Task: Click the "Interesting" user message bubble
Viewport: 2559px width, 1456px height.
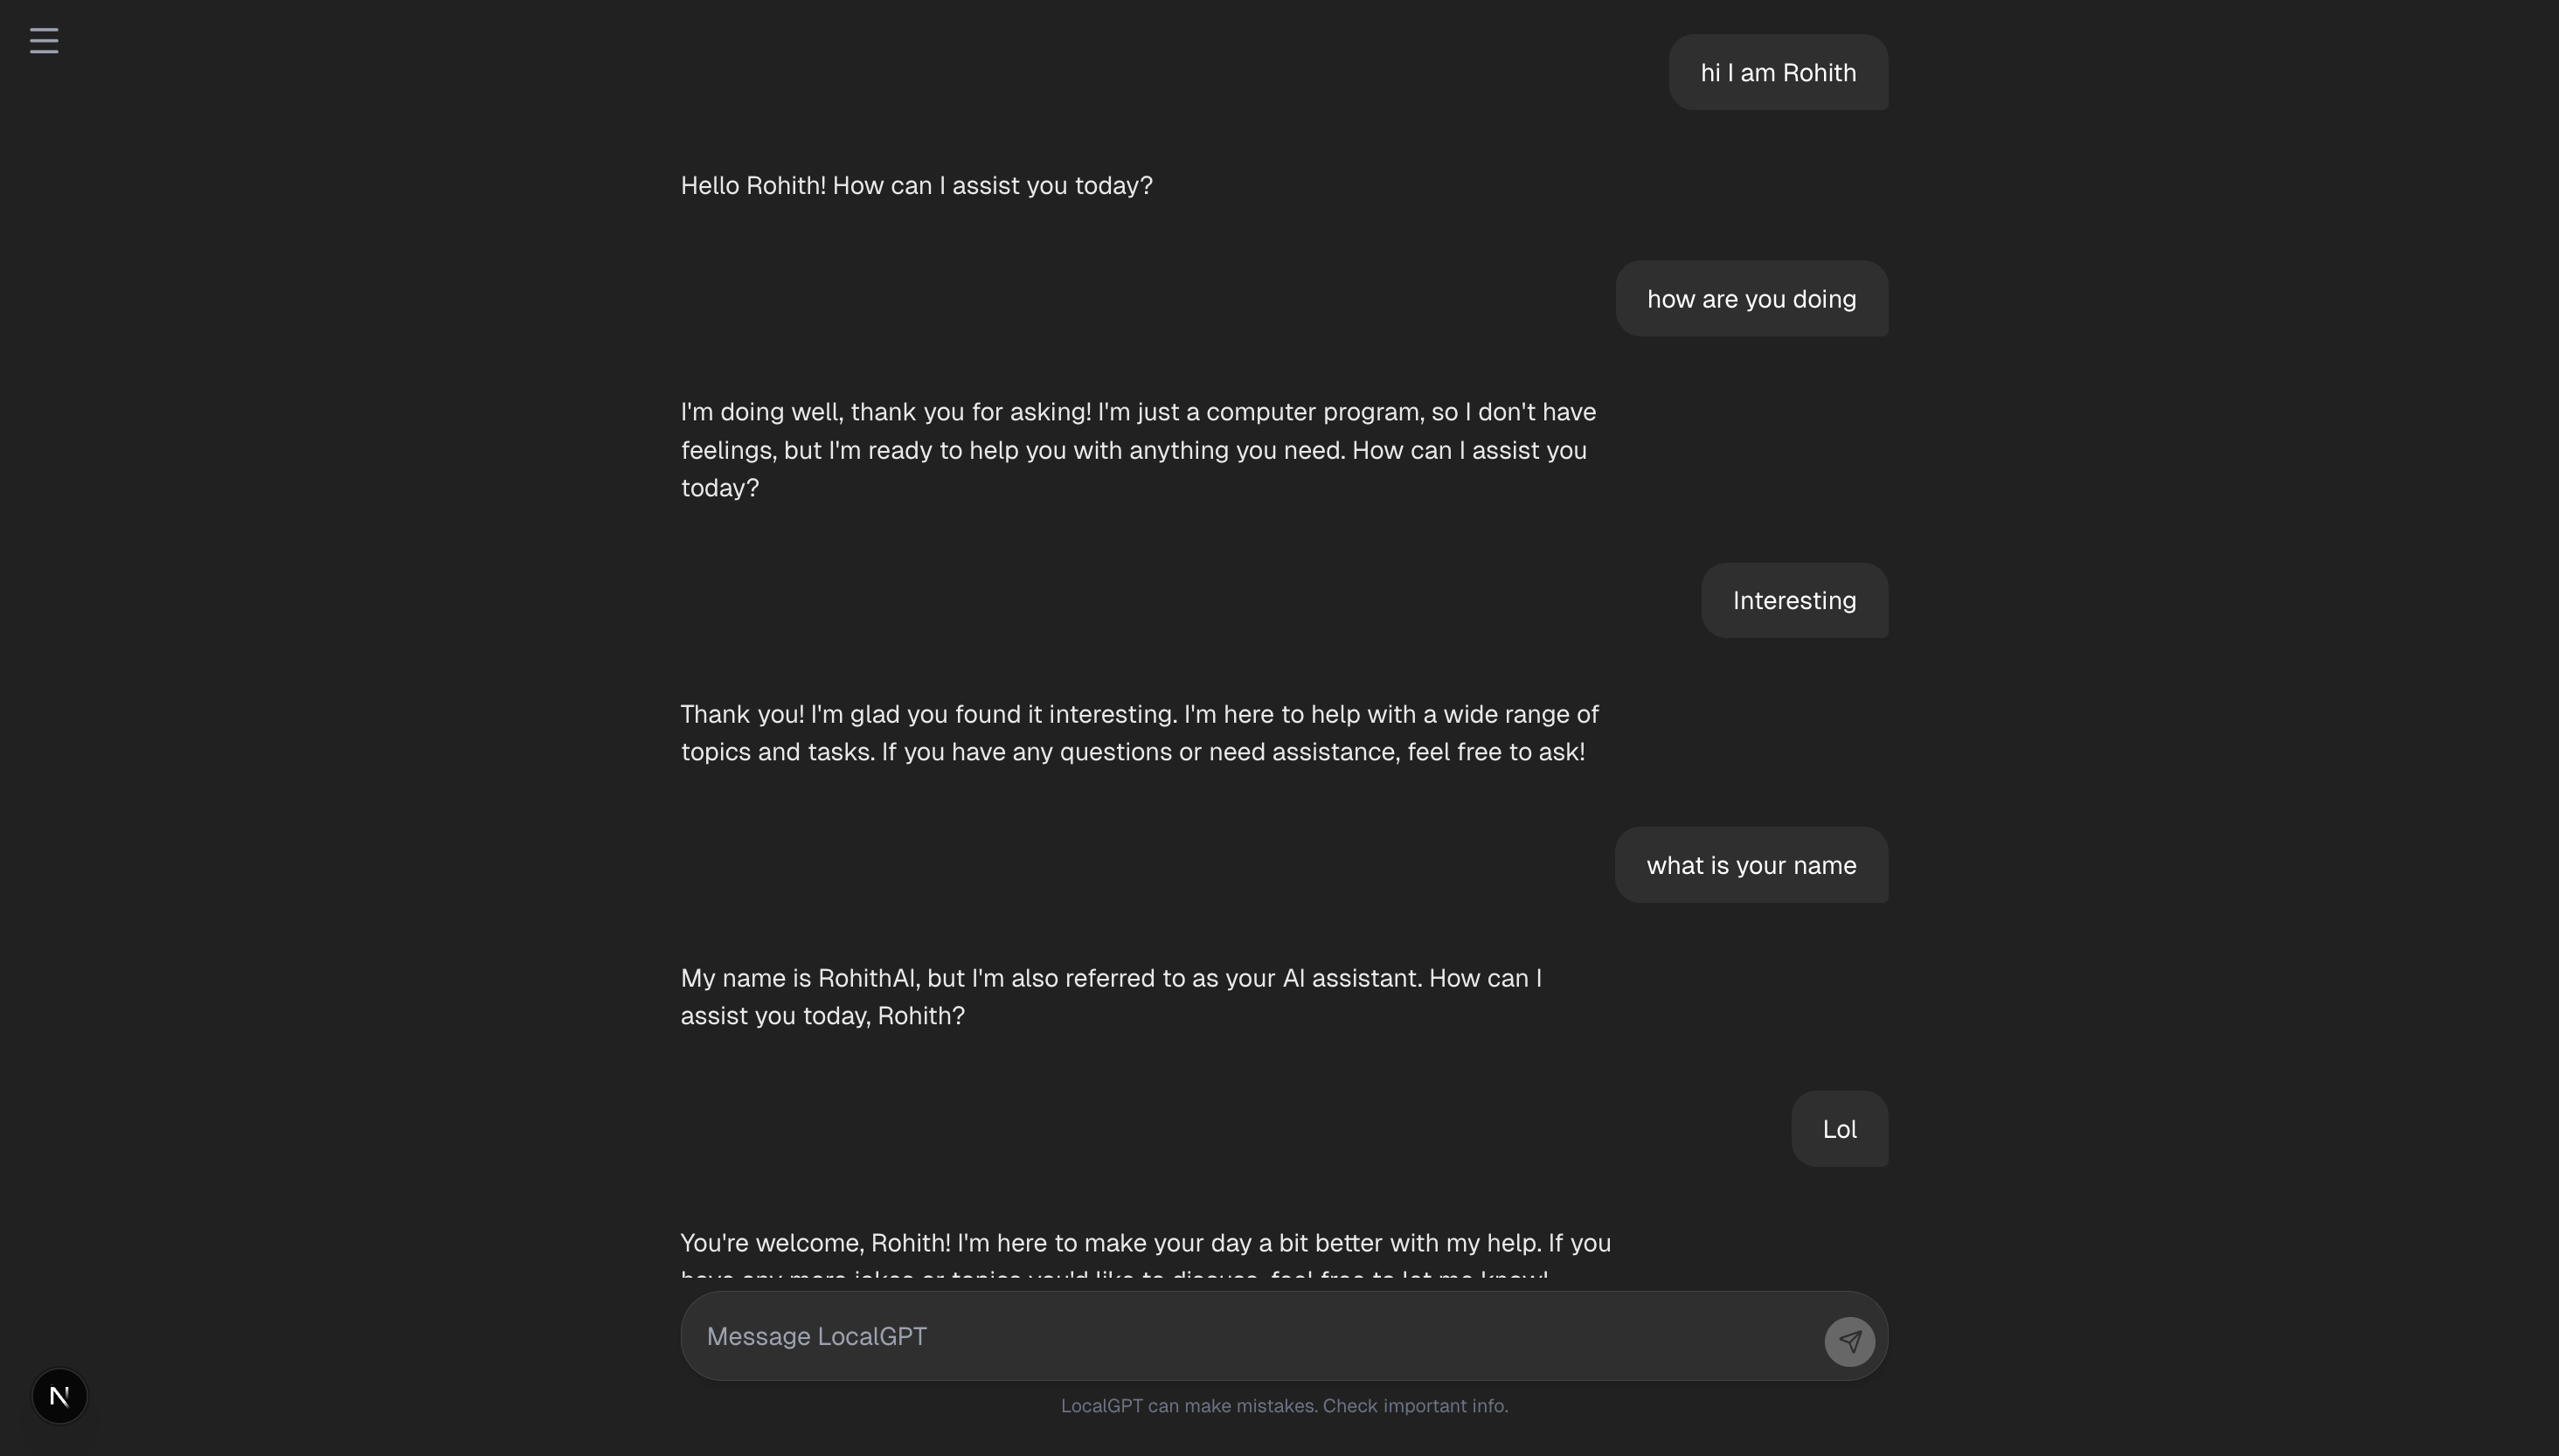Action: 1794,600
